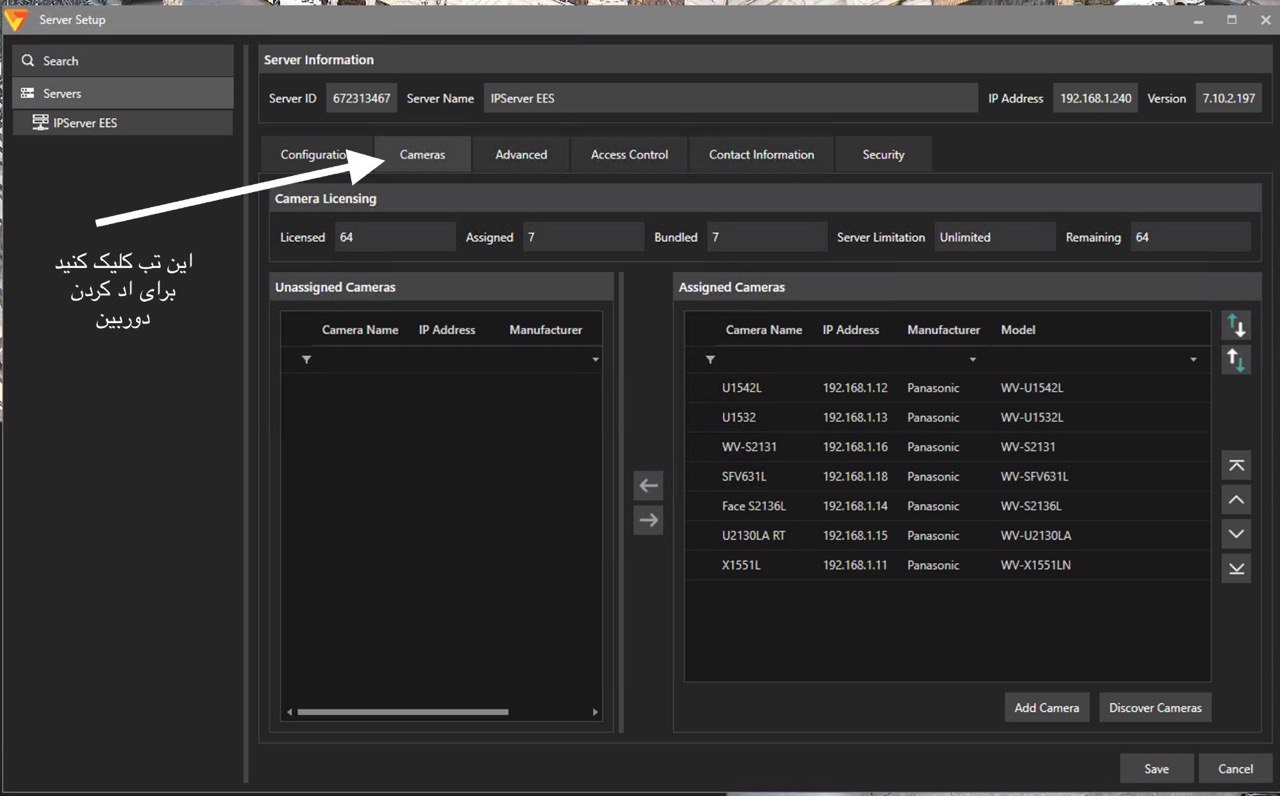Open Unassigned Cameras Manufacturer filter dropdown
Image resolution: width=1280 pixels, height=796 pixels.
pyautogui.click(x=595, y=359)
